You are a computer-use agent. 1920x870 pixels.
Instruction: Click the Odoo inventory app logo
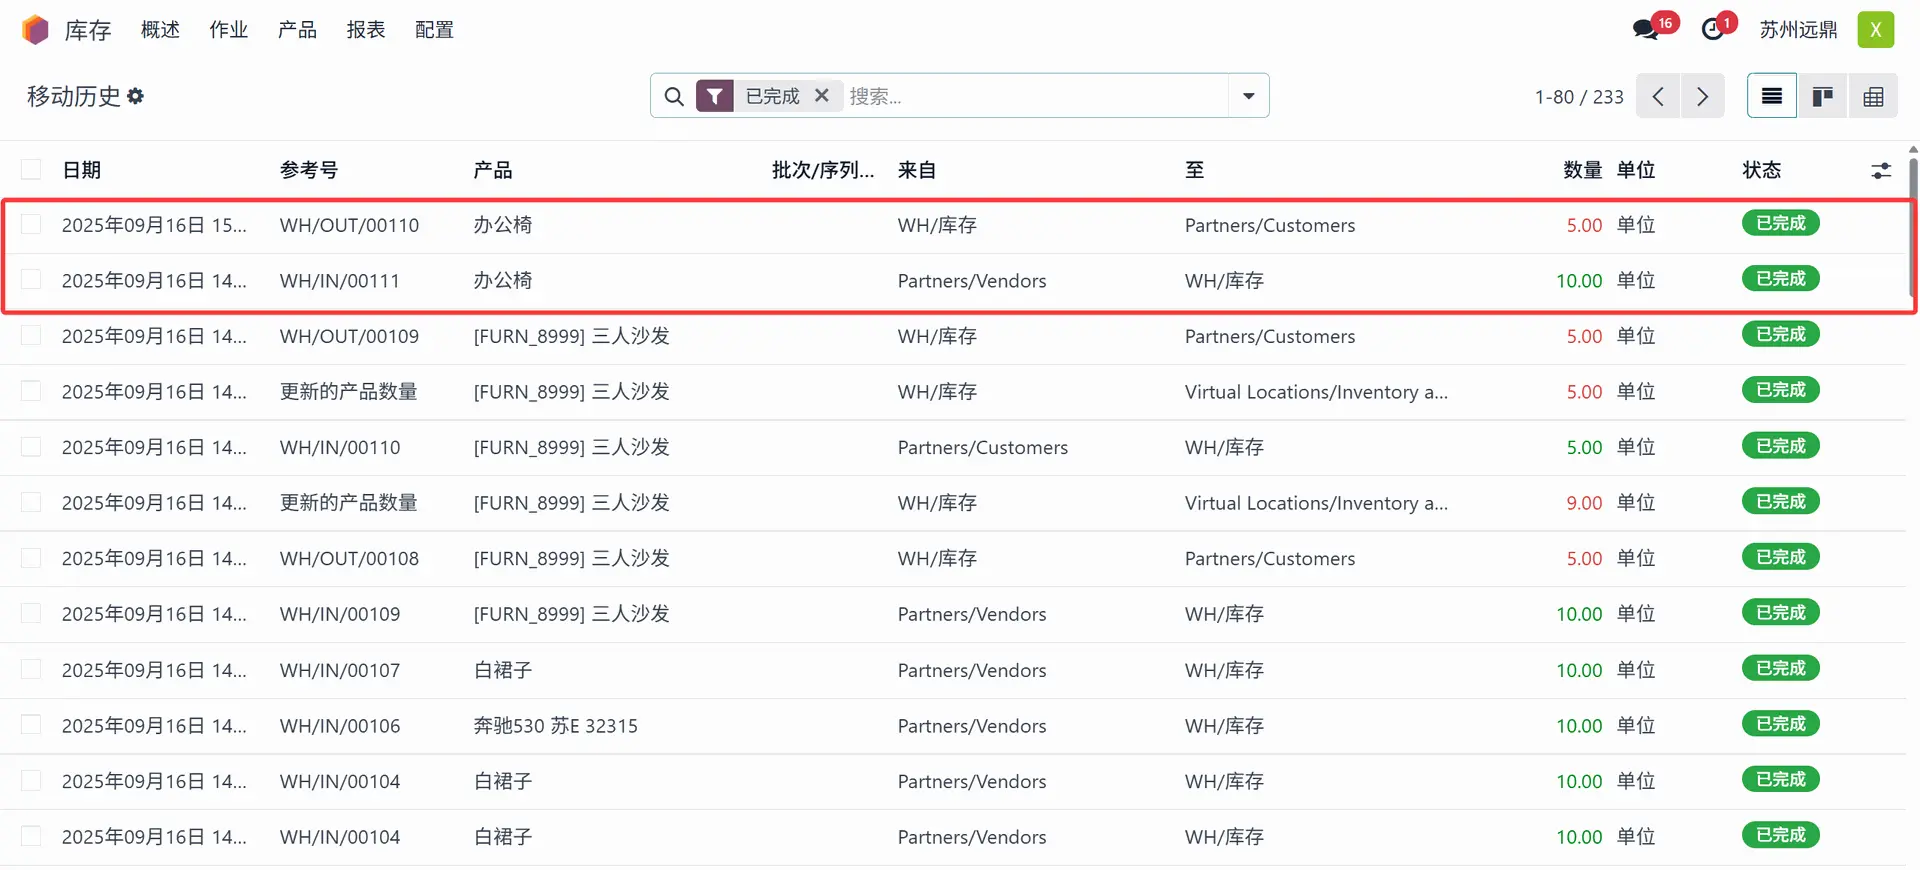point(35,30)
